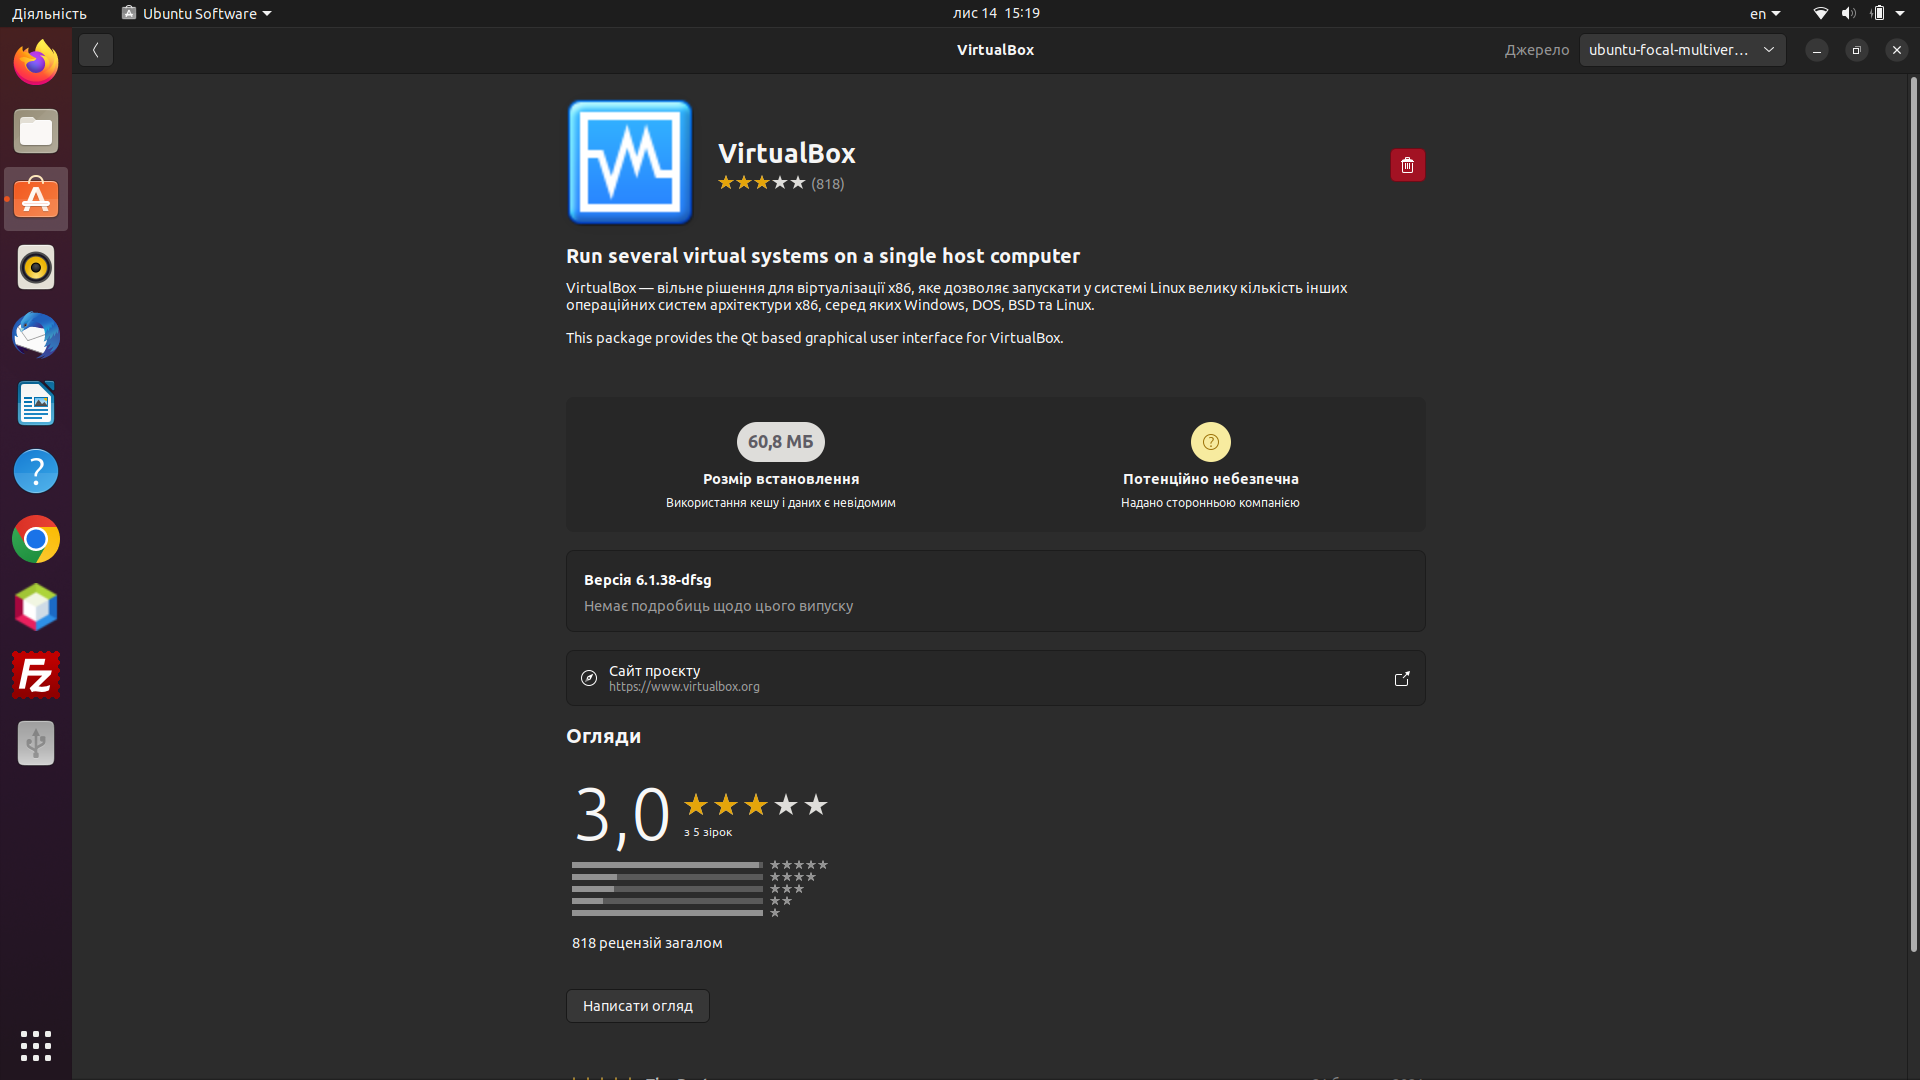Open the en keyboard layout dropdown
The width and height of the screenshot is (1920, 1080).
[1764, 13]
